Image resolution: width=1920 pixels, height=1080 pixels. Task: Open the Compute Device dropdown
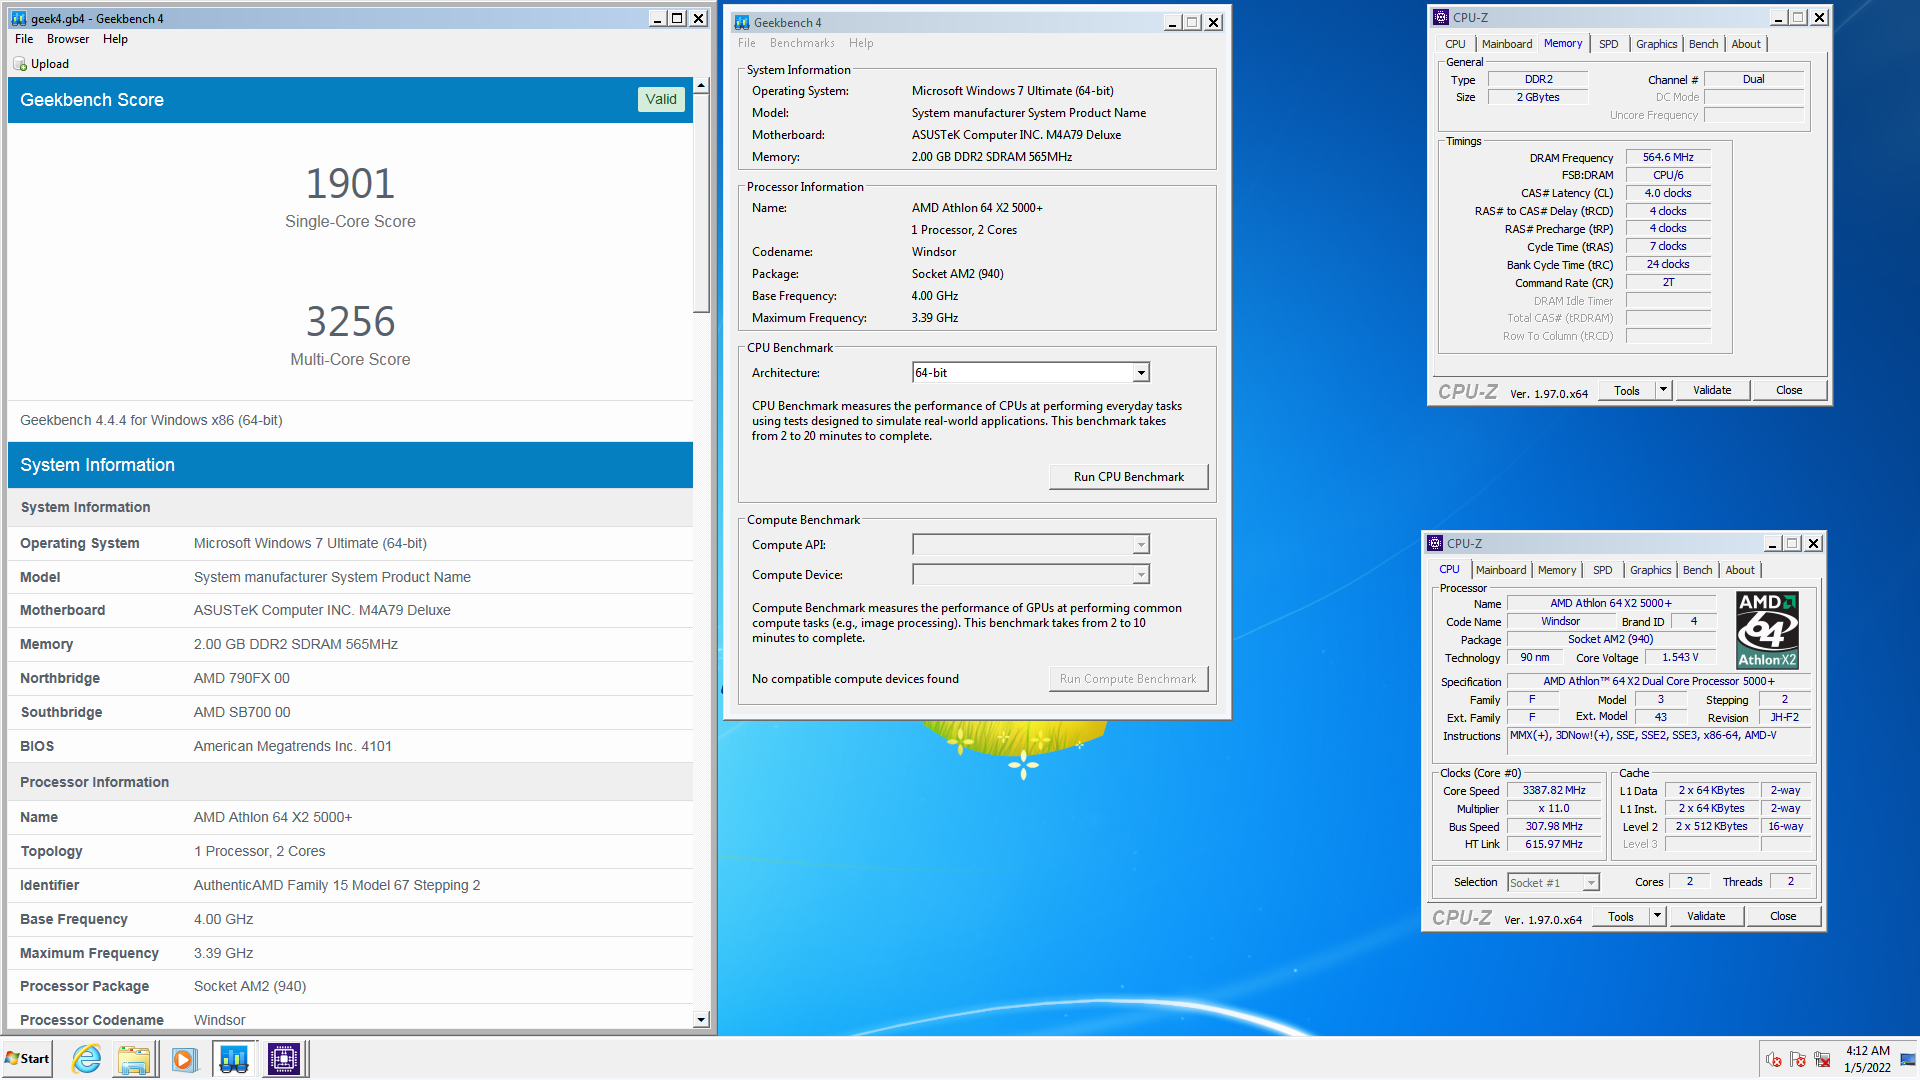pyautogui.click(x=1140, y=575)
